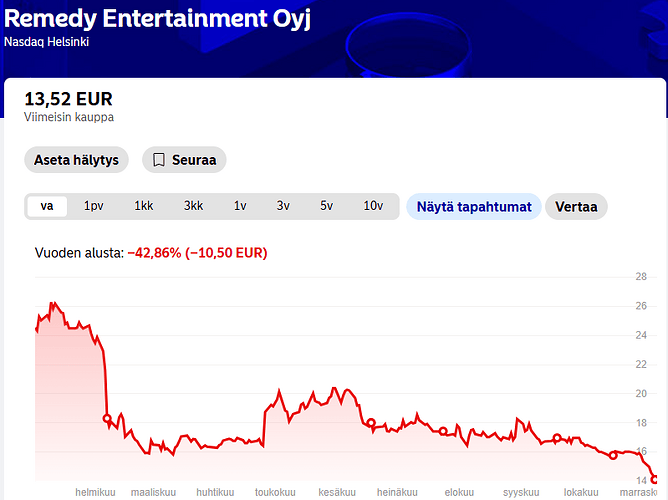Click the 24 price axis value

tap(641, 336)
